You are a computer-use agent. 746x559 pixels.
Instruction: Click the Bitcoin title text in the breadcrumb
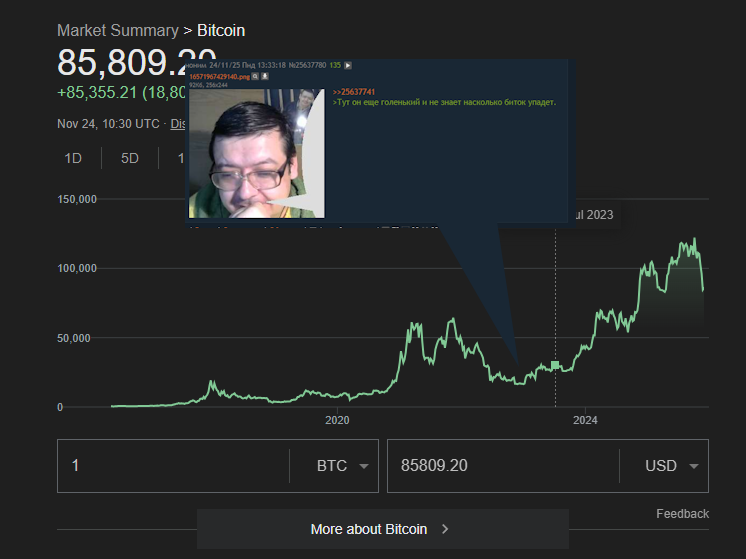[x=221, y=30]
